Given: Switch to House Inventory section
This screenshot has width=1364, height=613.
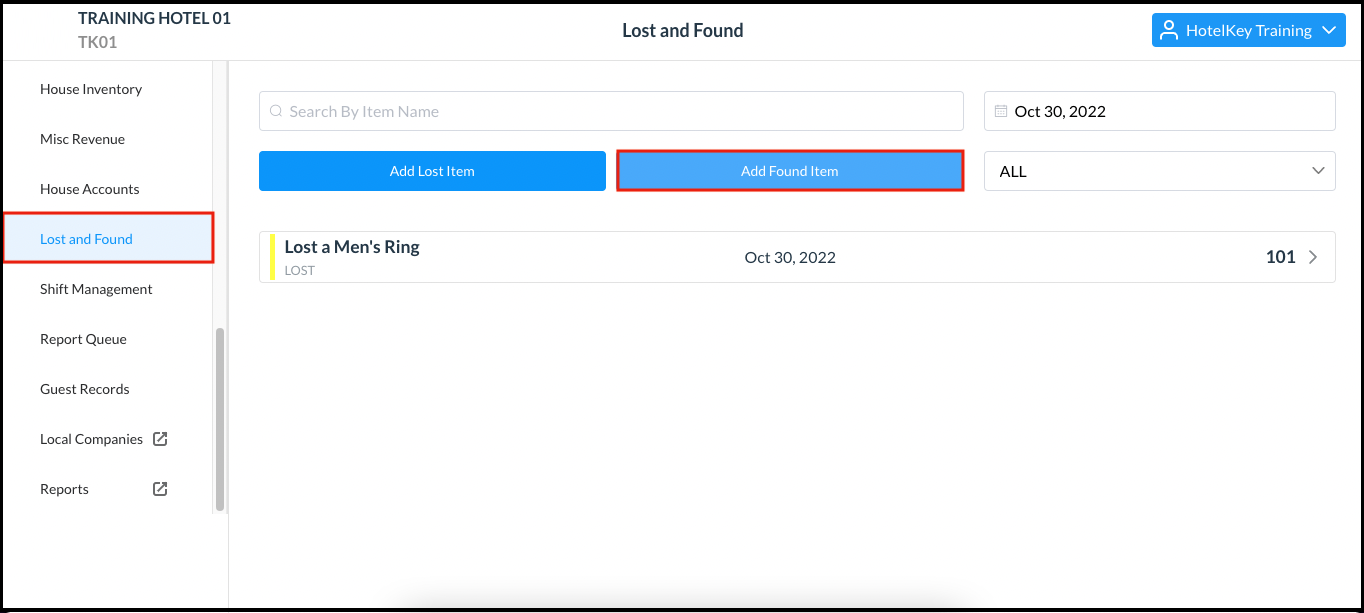Looking at the screenshot, I should pyautogui.click(x=91, y=88).
